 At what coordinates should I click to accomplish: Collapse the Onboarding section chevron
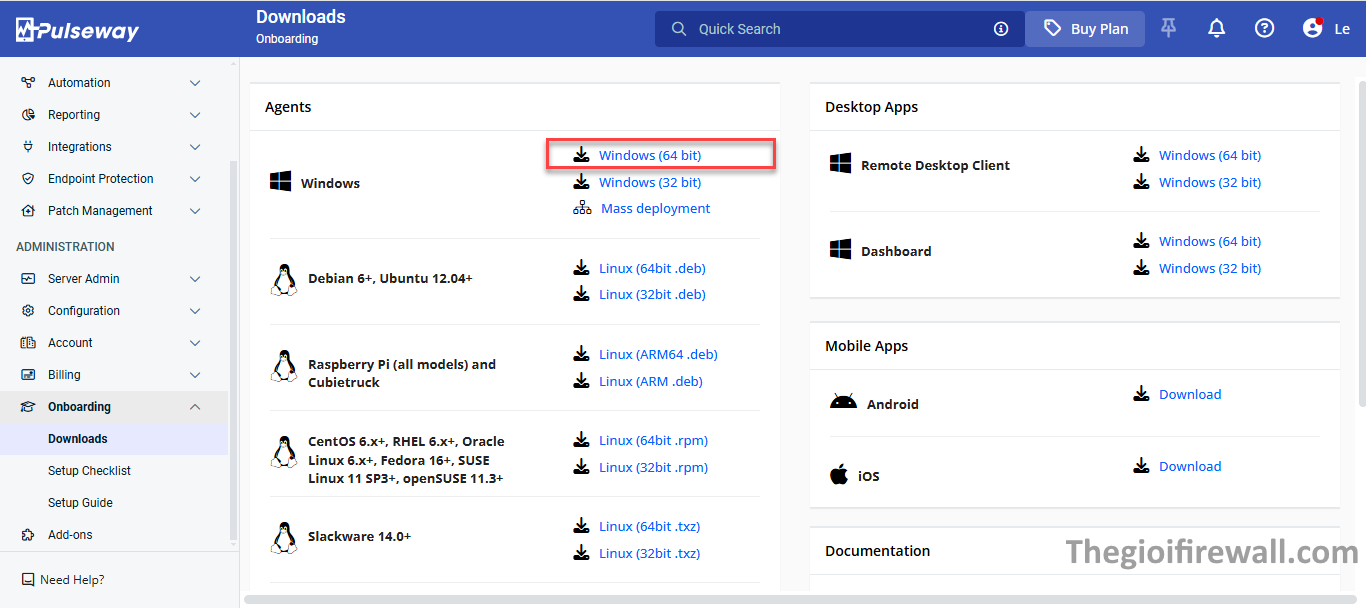[x=195, y=407]
